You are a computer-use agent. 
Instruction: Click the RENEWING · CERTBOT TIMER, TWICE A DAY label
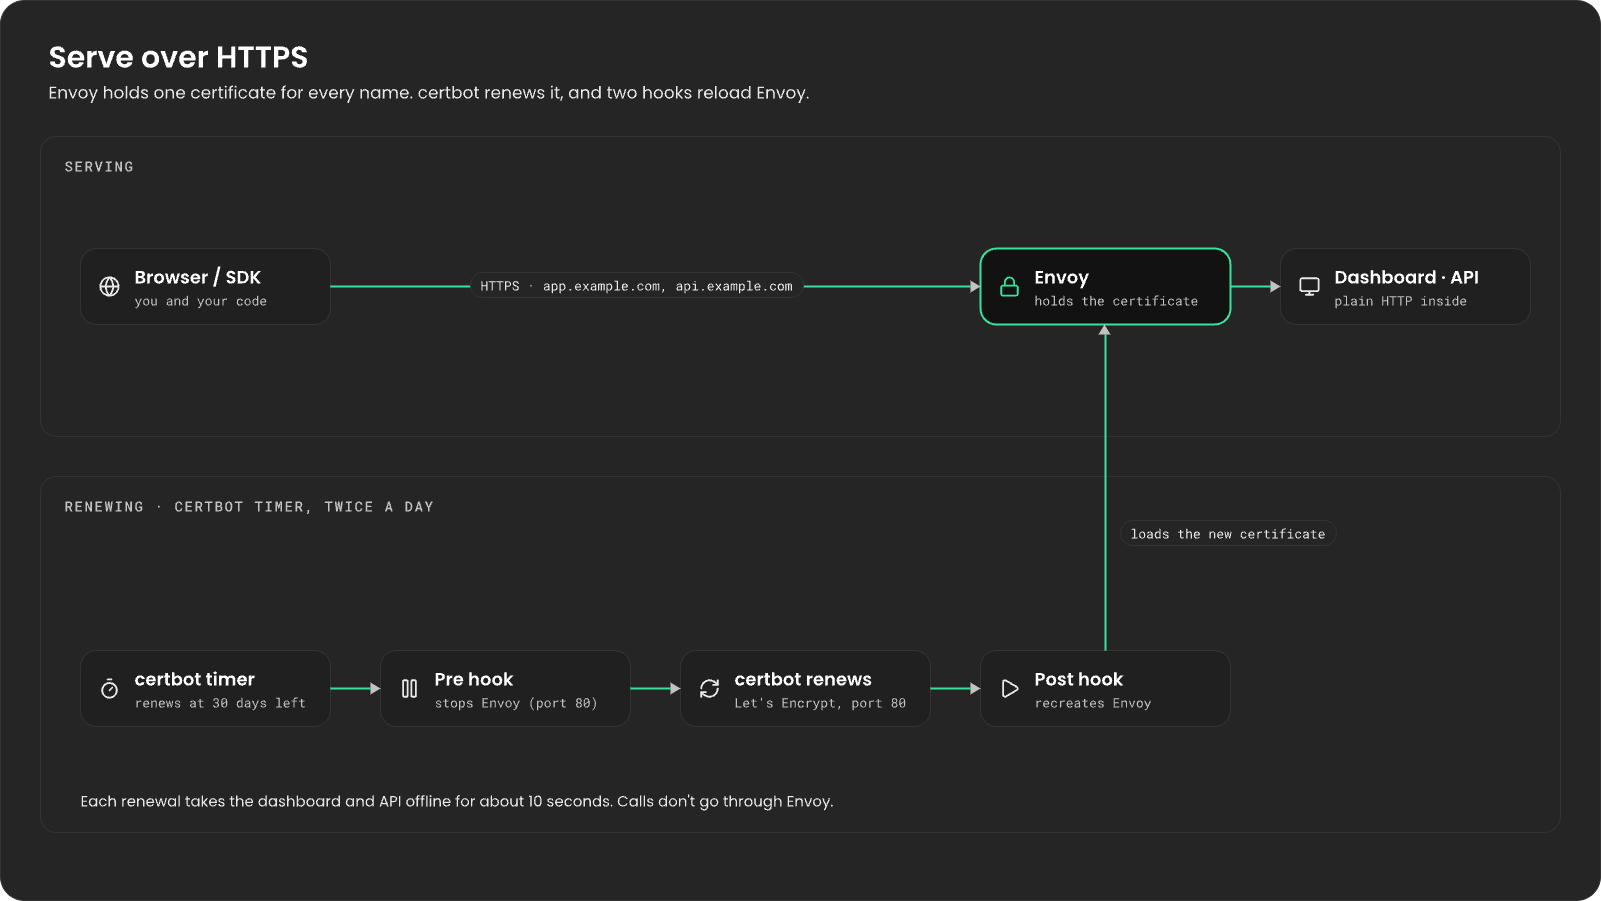coord(249,507)
